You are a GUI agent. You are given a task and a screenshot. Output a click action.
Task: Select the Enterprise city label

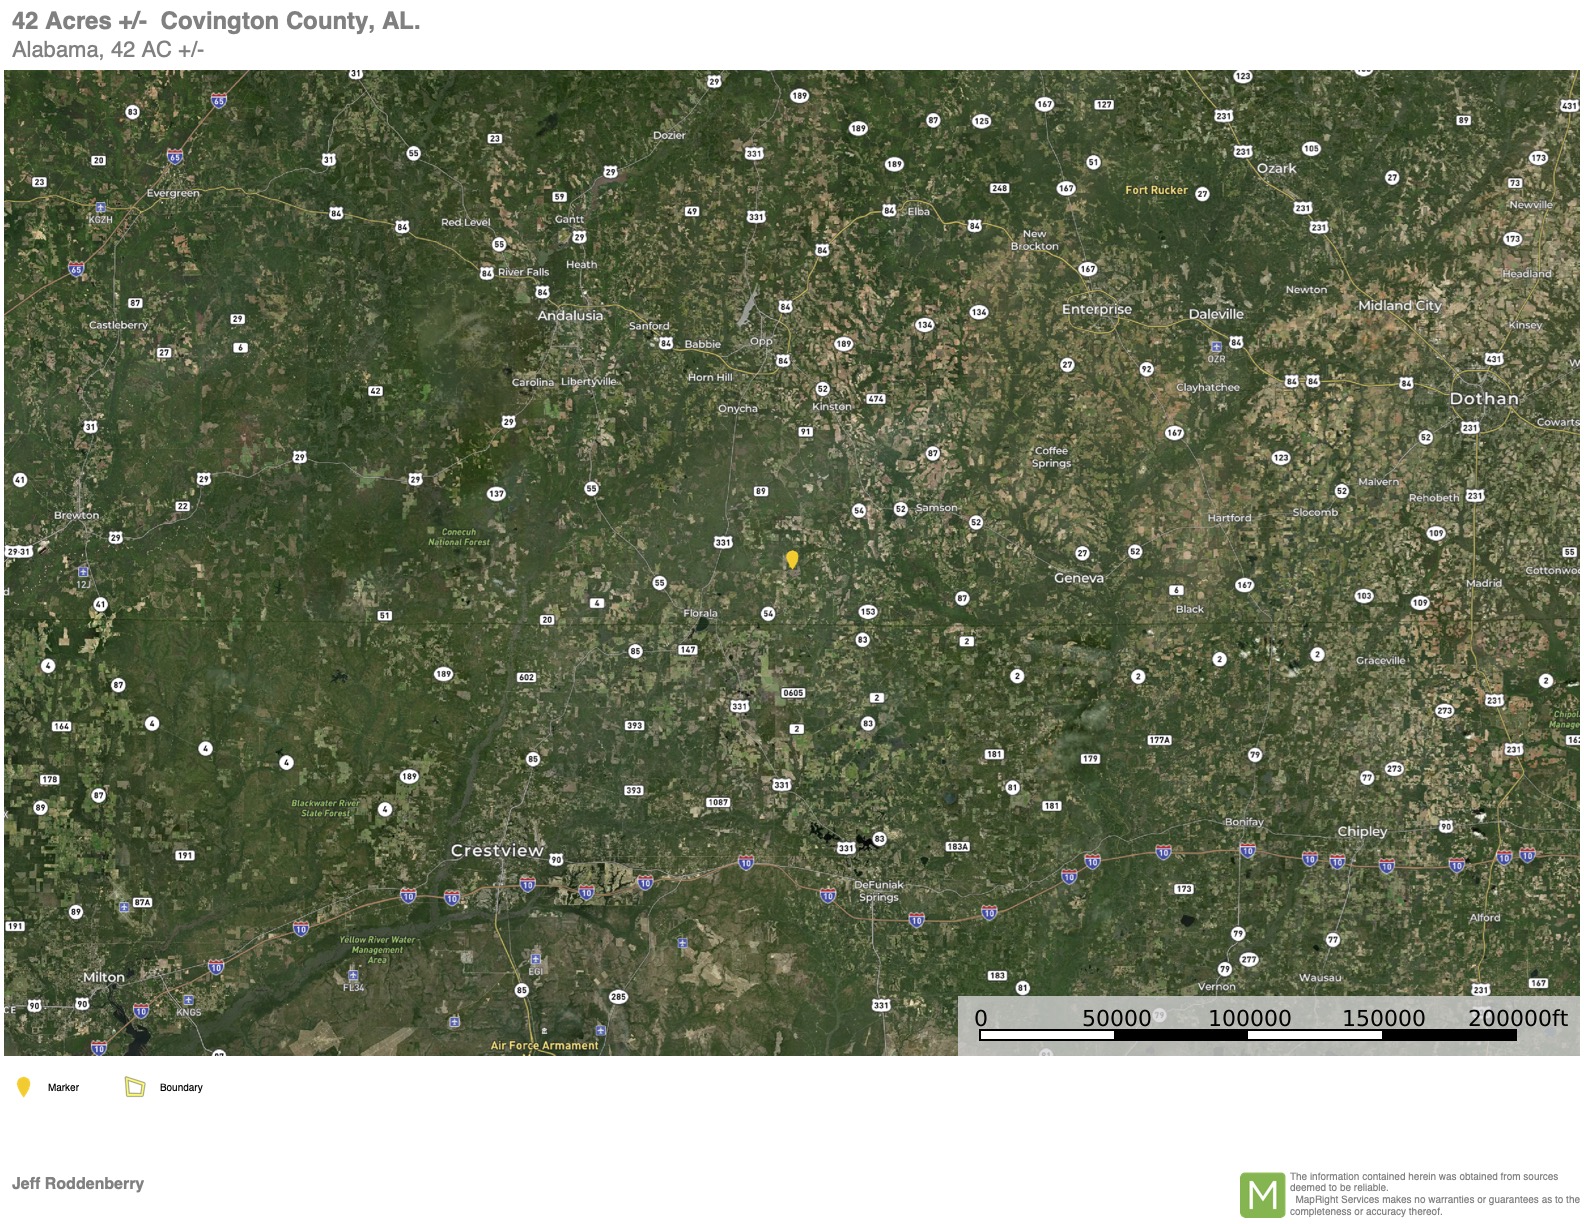[x=1097, y=309]
